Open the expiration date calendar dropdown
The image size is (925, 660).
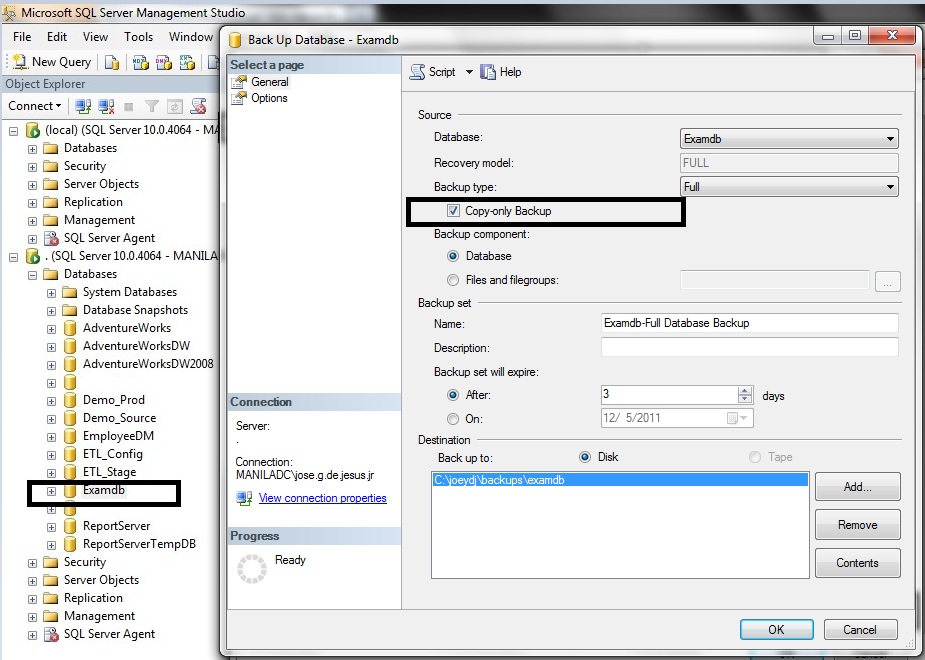point(737,418)
